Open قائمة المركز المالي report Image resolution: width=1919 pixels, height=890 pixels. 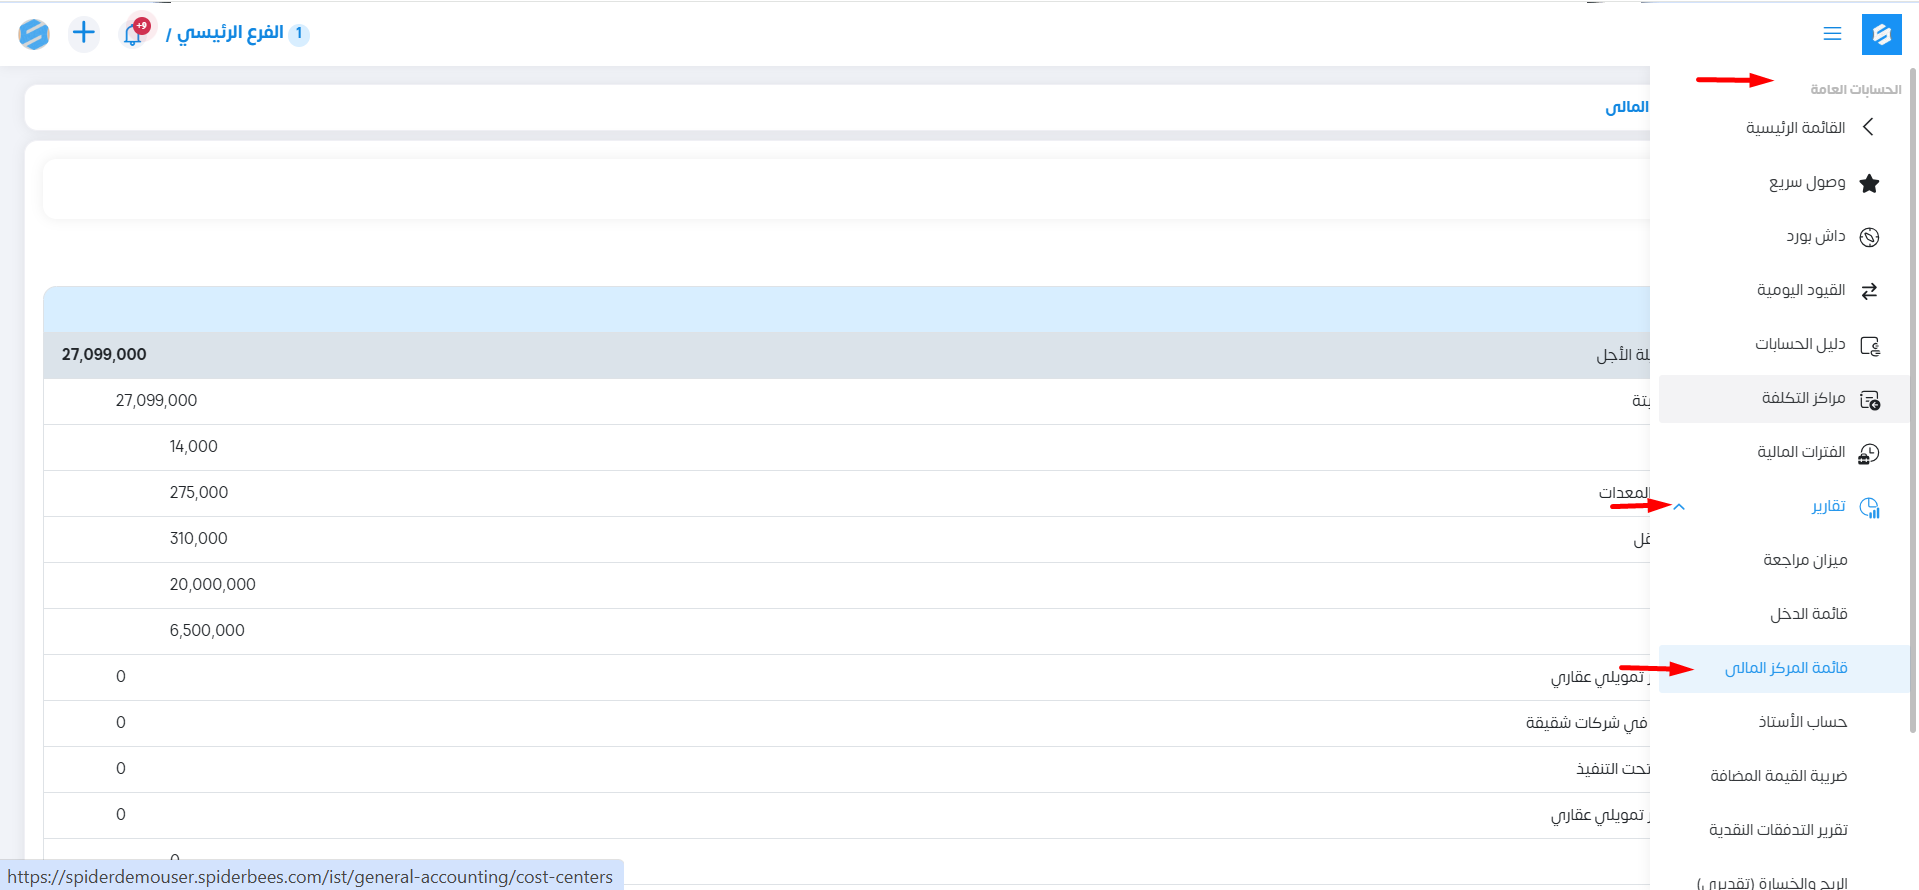(1786, 668)
